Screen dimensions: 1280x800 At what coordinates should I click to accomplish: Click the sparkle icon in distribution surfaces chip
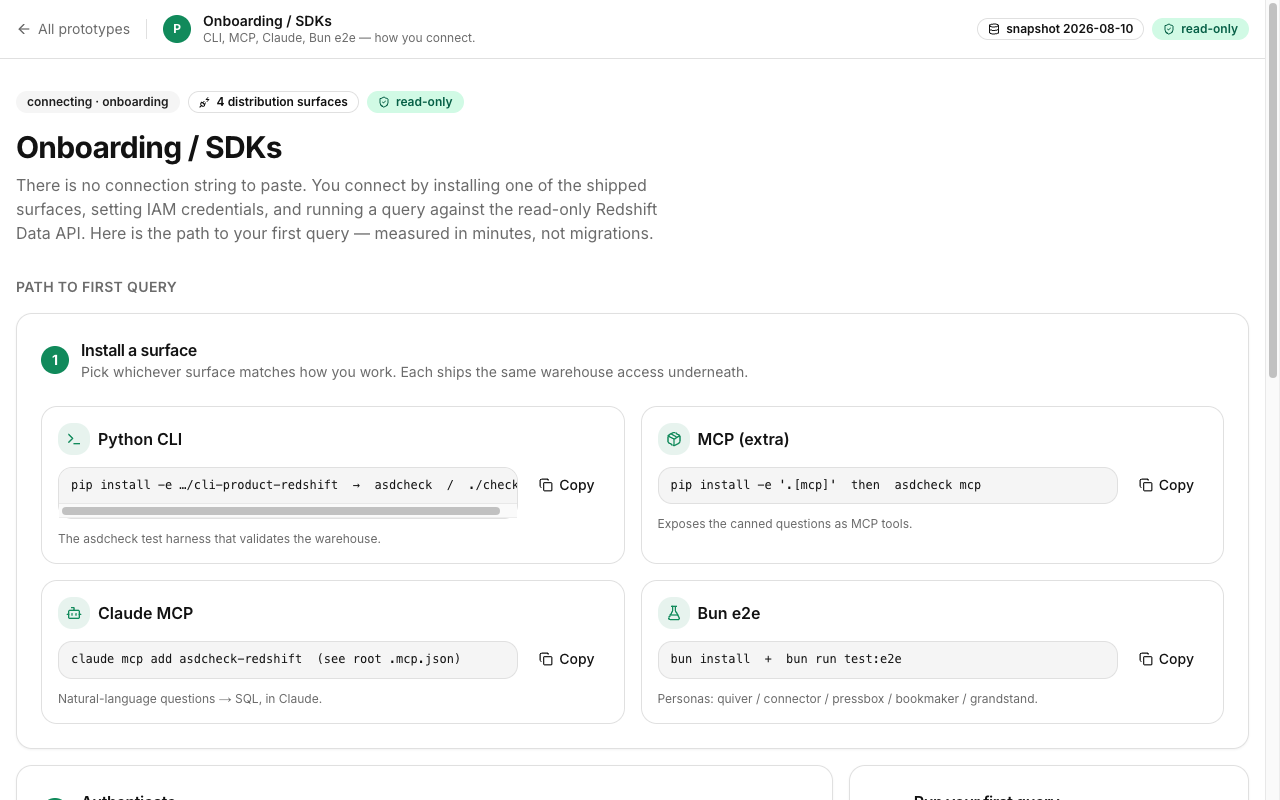[x=205, y=102]
